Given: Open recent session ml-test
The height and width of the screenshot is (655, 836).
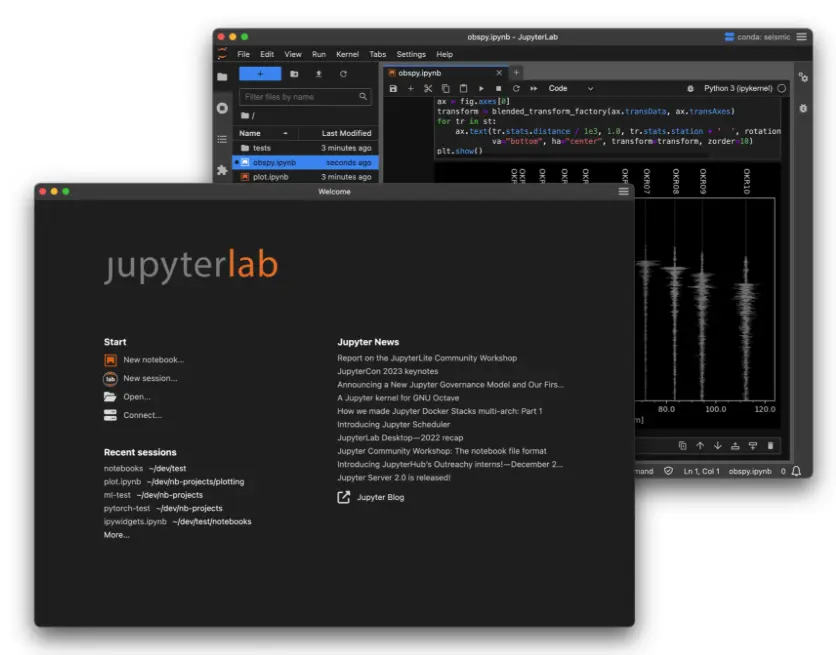Looking at the screenshot, I should [x=153, y=495].
